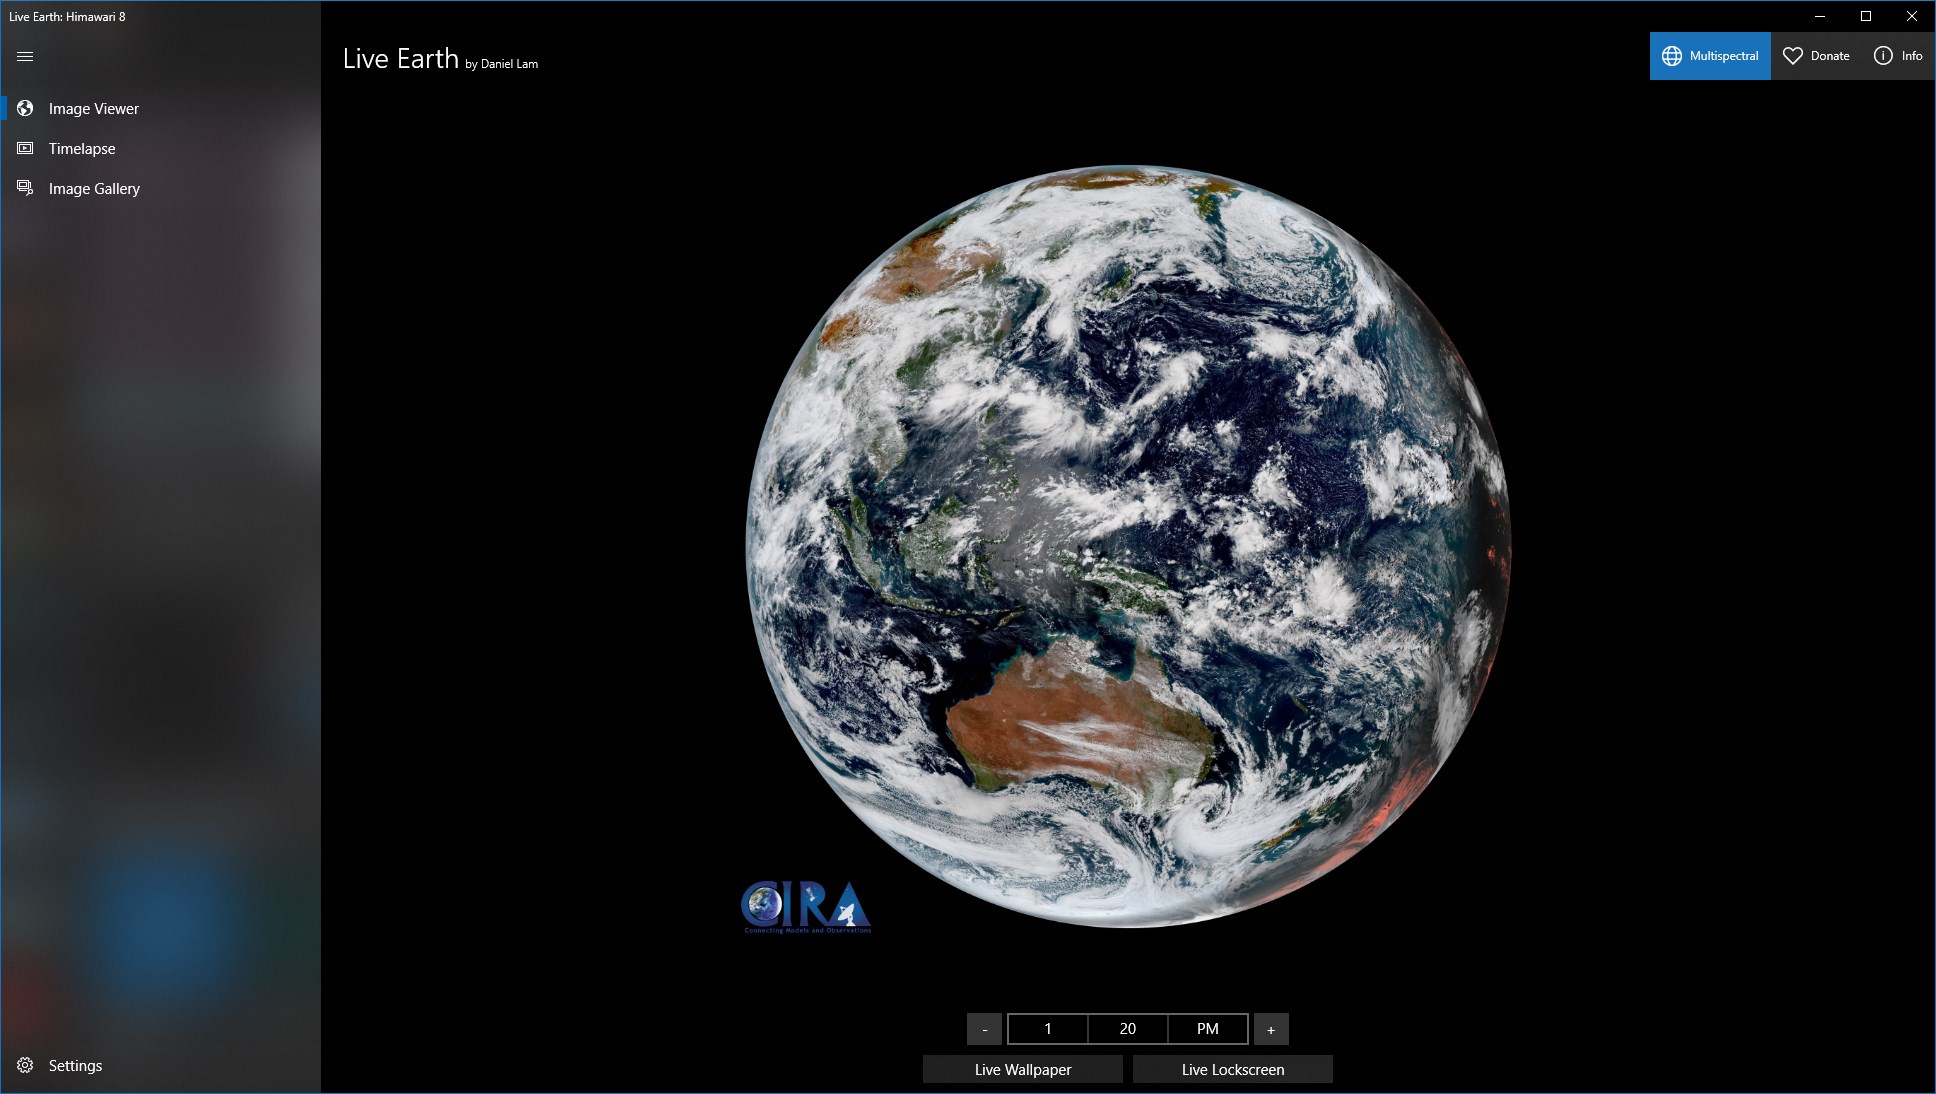The width and height of the screenshot is (1936, 1094).
Task: Click the PM period field
Action: click(x=1207, y=1029)
